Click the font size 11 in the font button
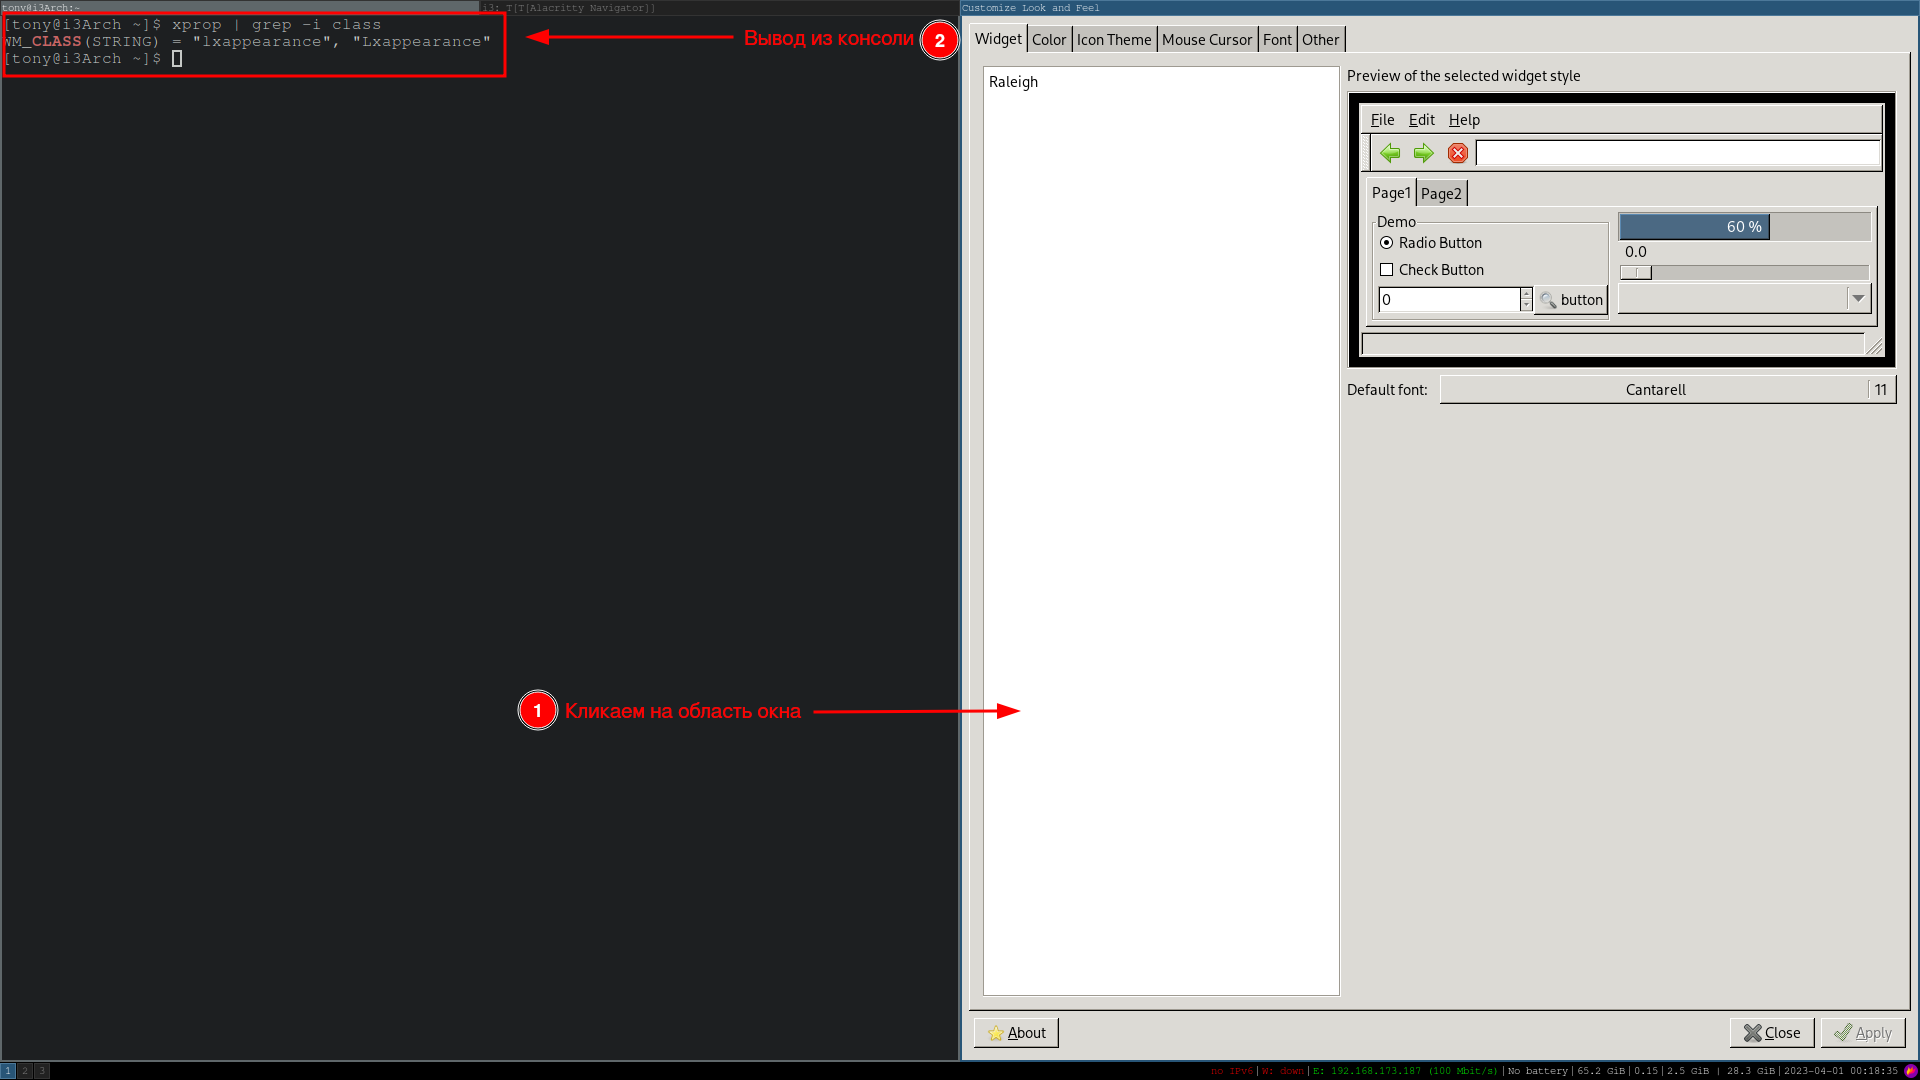This screenshot has width=1920, height=1080. coord(1881,390)
